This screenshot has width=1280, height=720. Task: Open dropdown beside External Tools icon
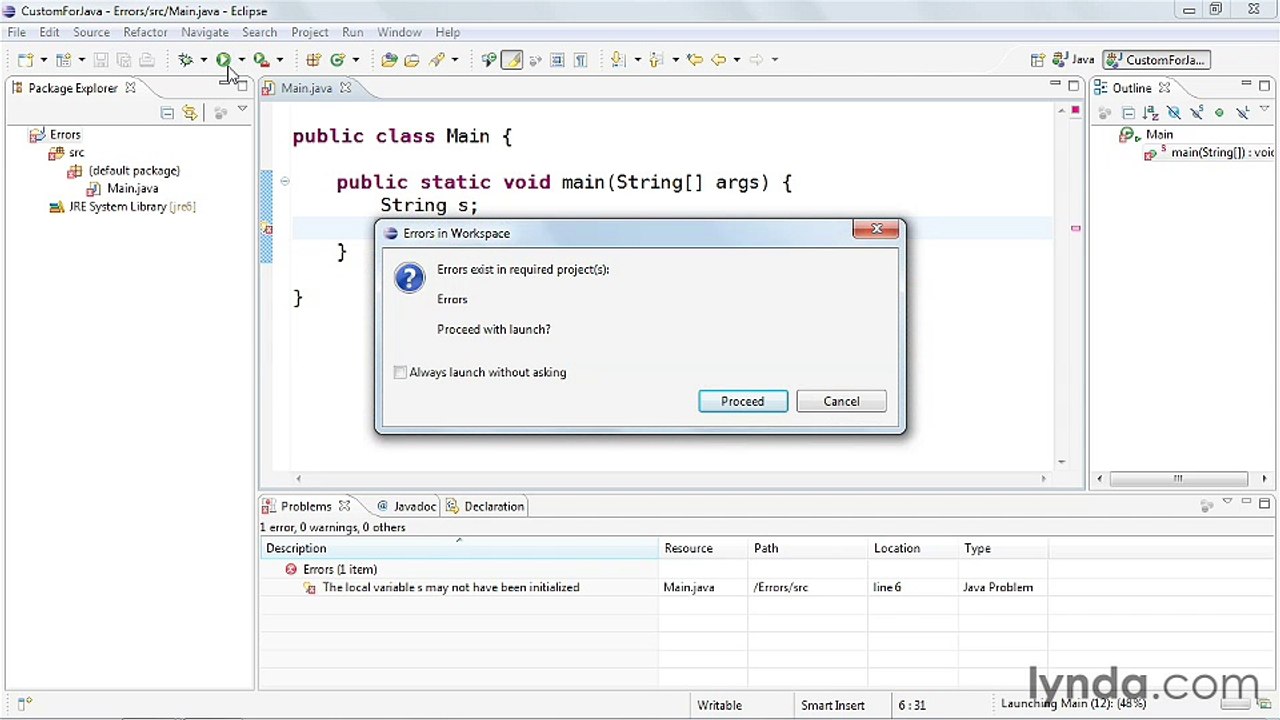pyautogui.click(x=279, y=60)
